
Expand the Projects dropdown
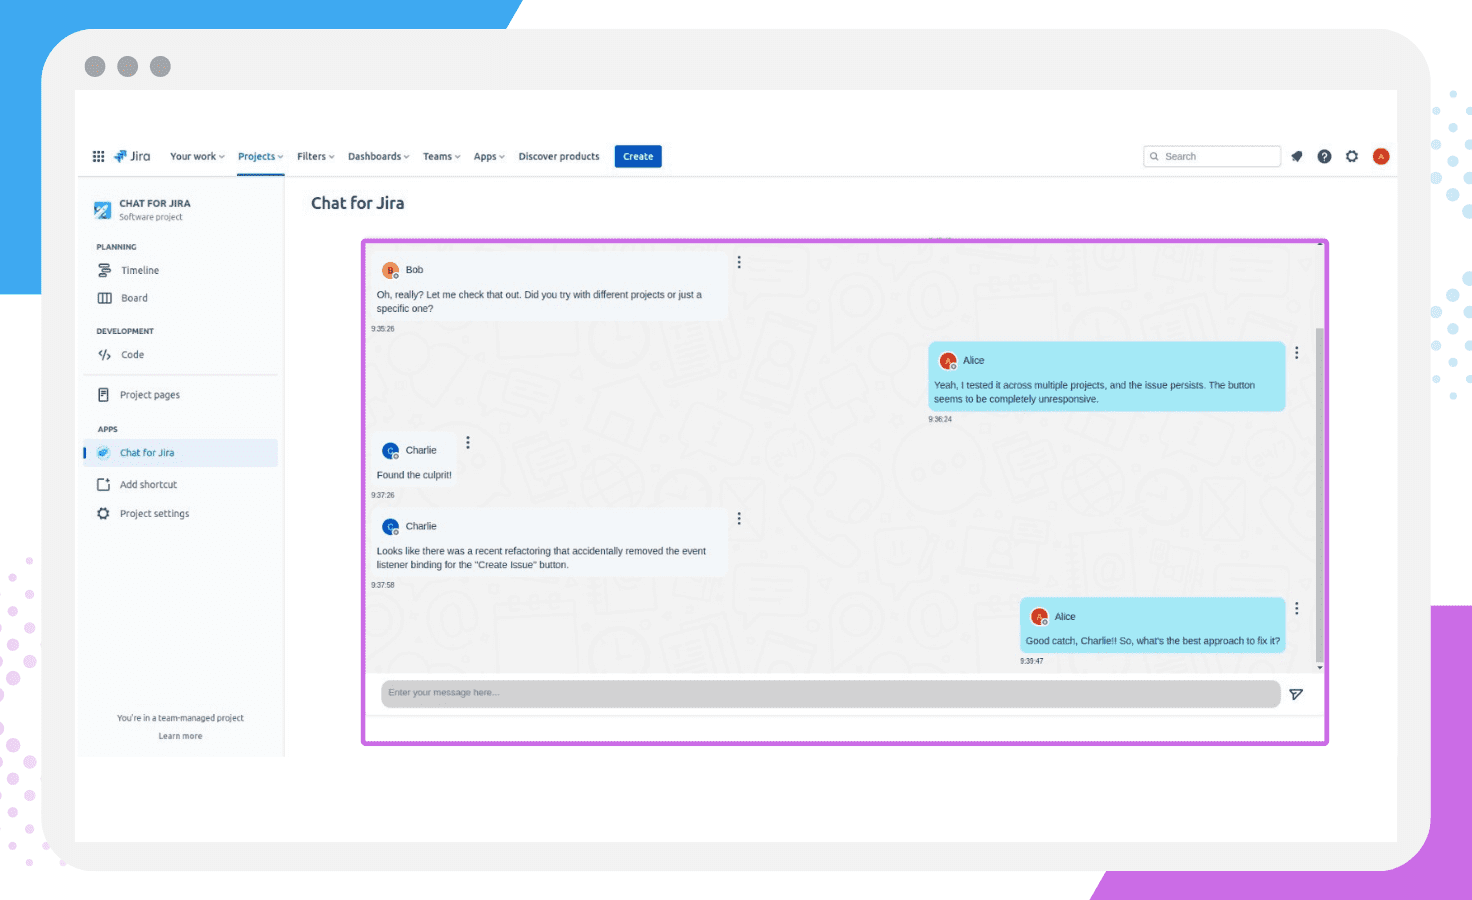pyautogui.click(x=259, y=156)
